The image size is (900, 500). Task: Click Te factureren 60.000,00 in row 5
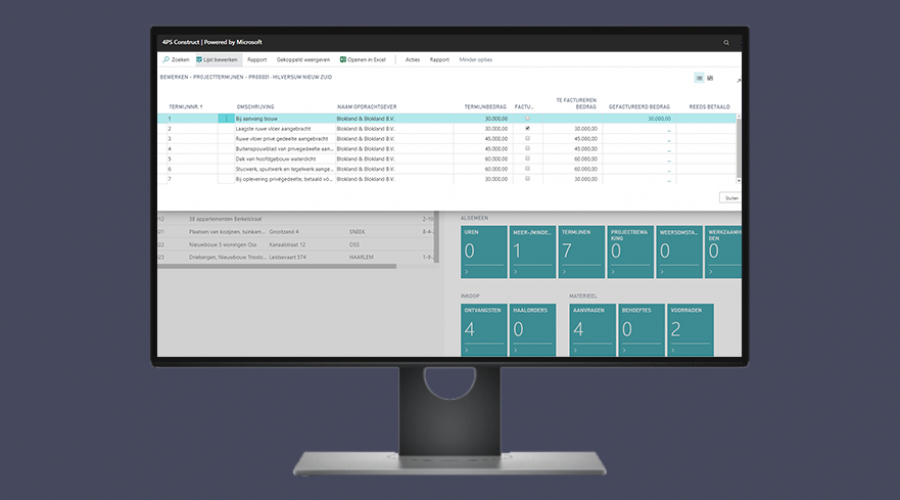(585, 159)
